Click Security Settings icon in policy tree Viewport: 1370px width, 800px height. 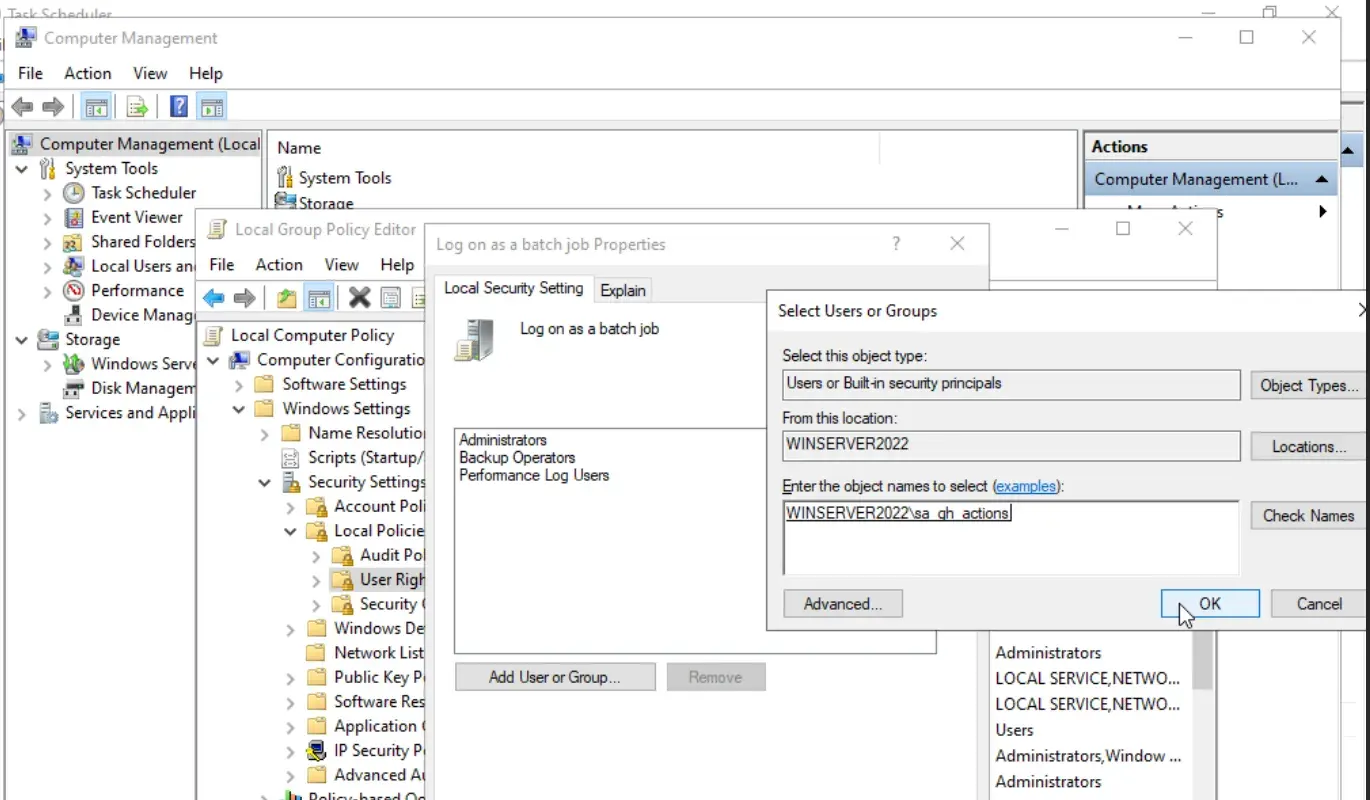(291, 482)
